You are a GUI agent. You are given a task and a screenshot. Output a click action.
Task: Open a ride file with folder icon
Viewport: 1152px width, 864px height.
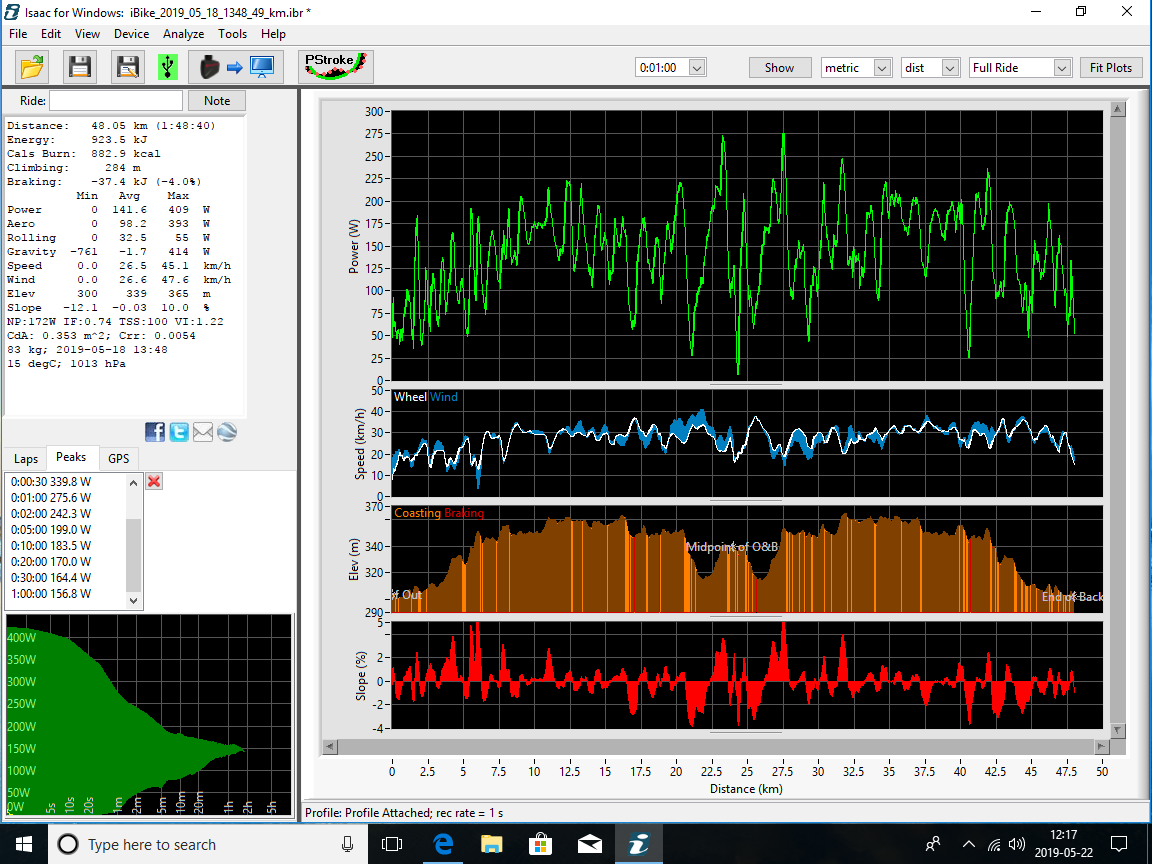pos(32,67)
